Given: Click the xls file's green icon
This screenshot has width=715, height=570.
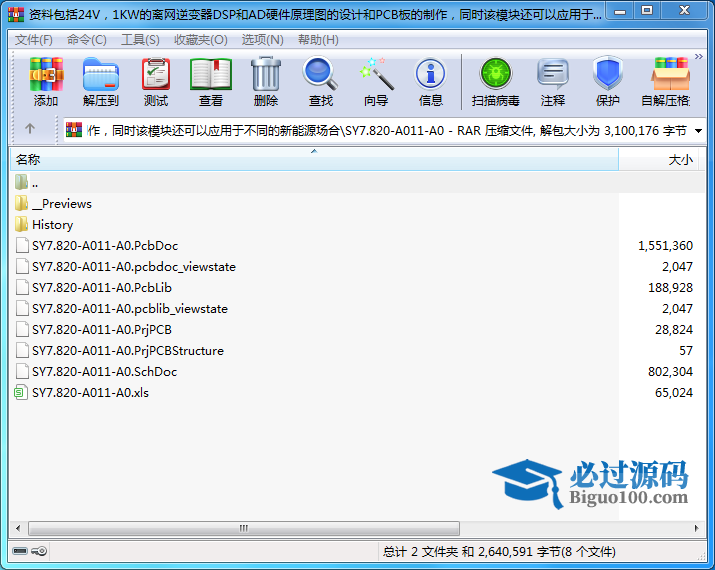Looking at the screenshot, I should (x=21, y=392).
